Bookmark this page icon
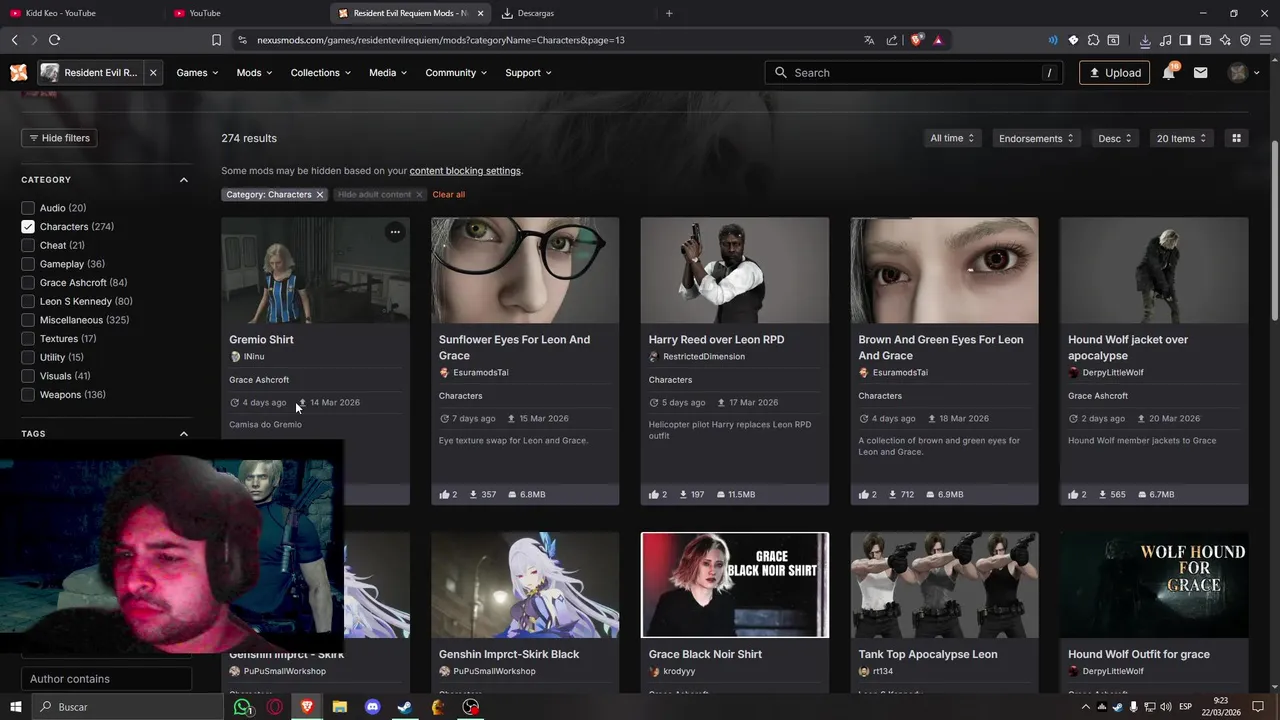The image size is (1280, 720). pyautogui.click(x=216, y=40)
